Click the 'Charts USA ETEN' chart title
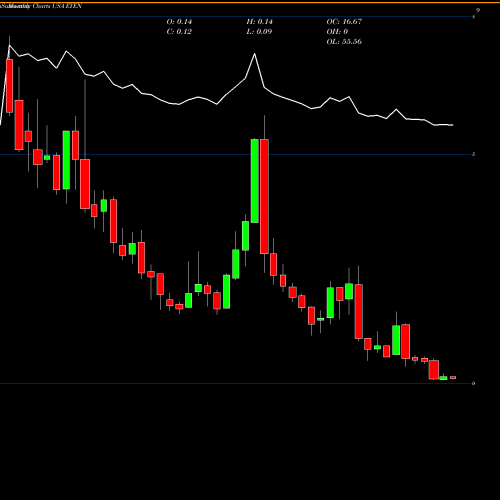 coord(57,6)
